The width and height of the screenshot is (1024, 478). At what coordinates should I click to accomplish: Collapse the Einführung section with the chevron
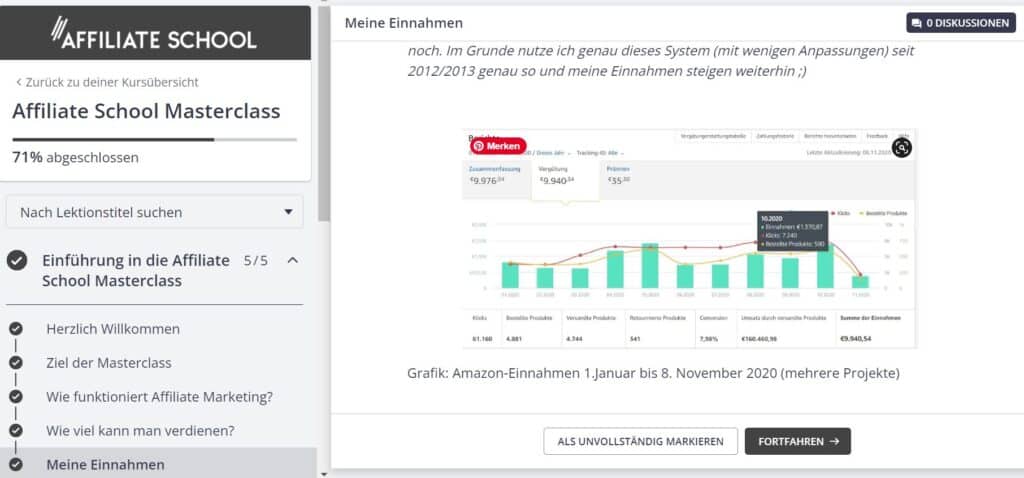pos(292,260)
